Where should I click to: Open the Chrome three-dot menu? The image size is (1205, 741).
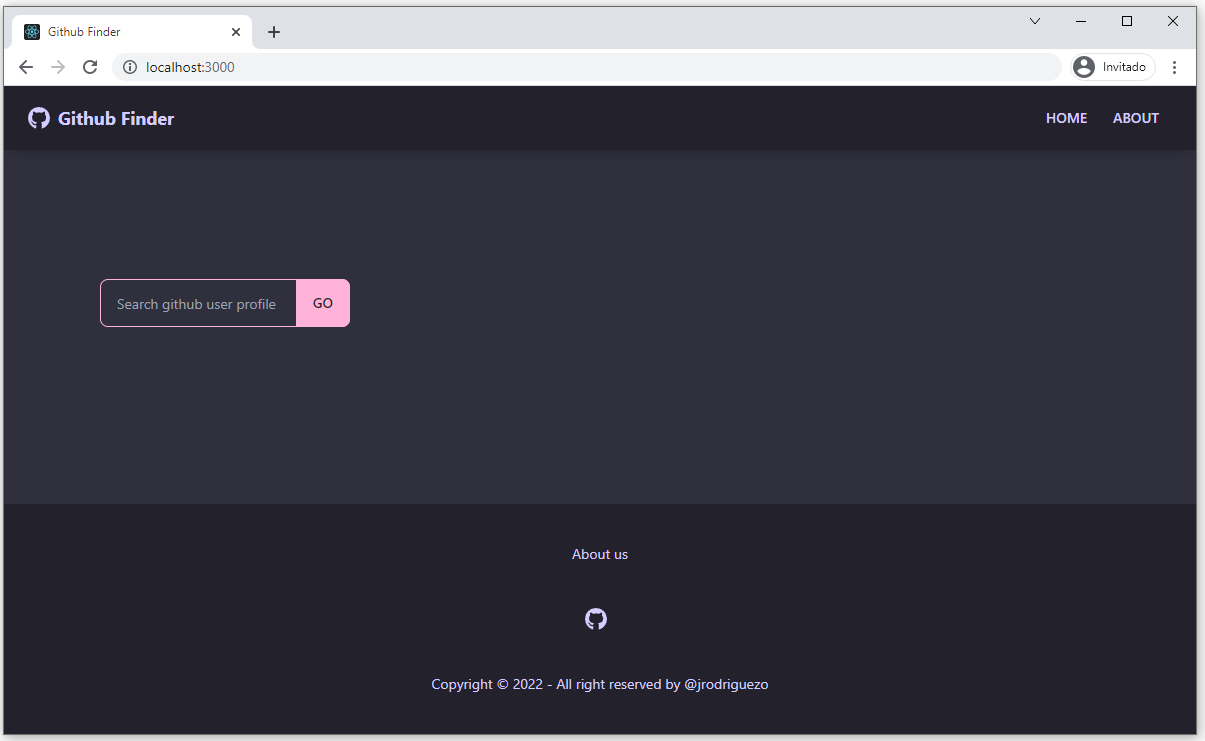click(x=1174, y=67)
